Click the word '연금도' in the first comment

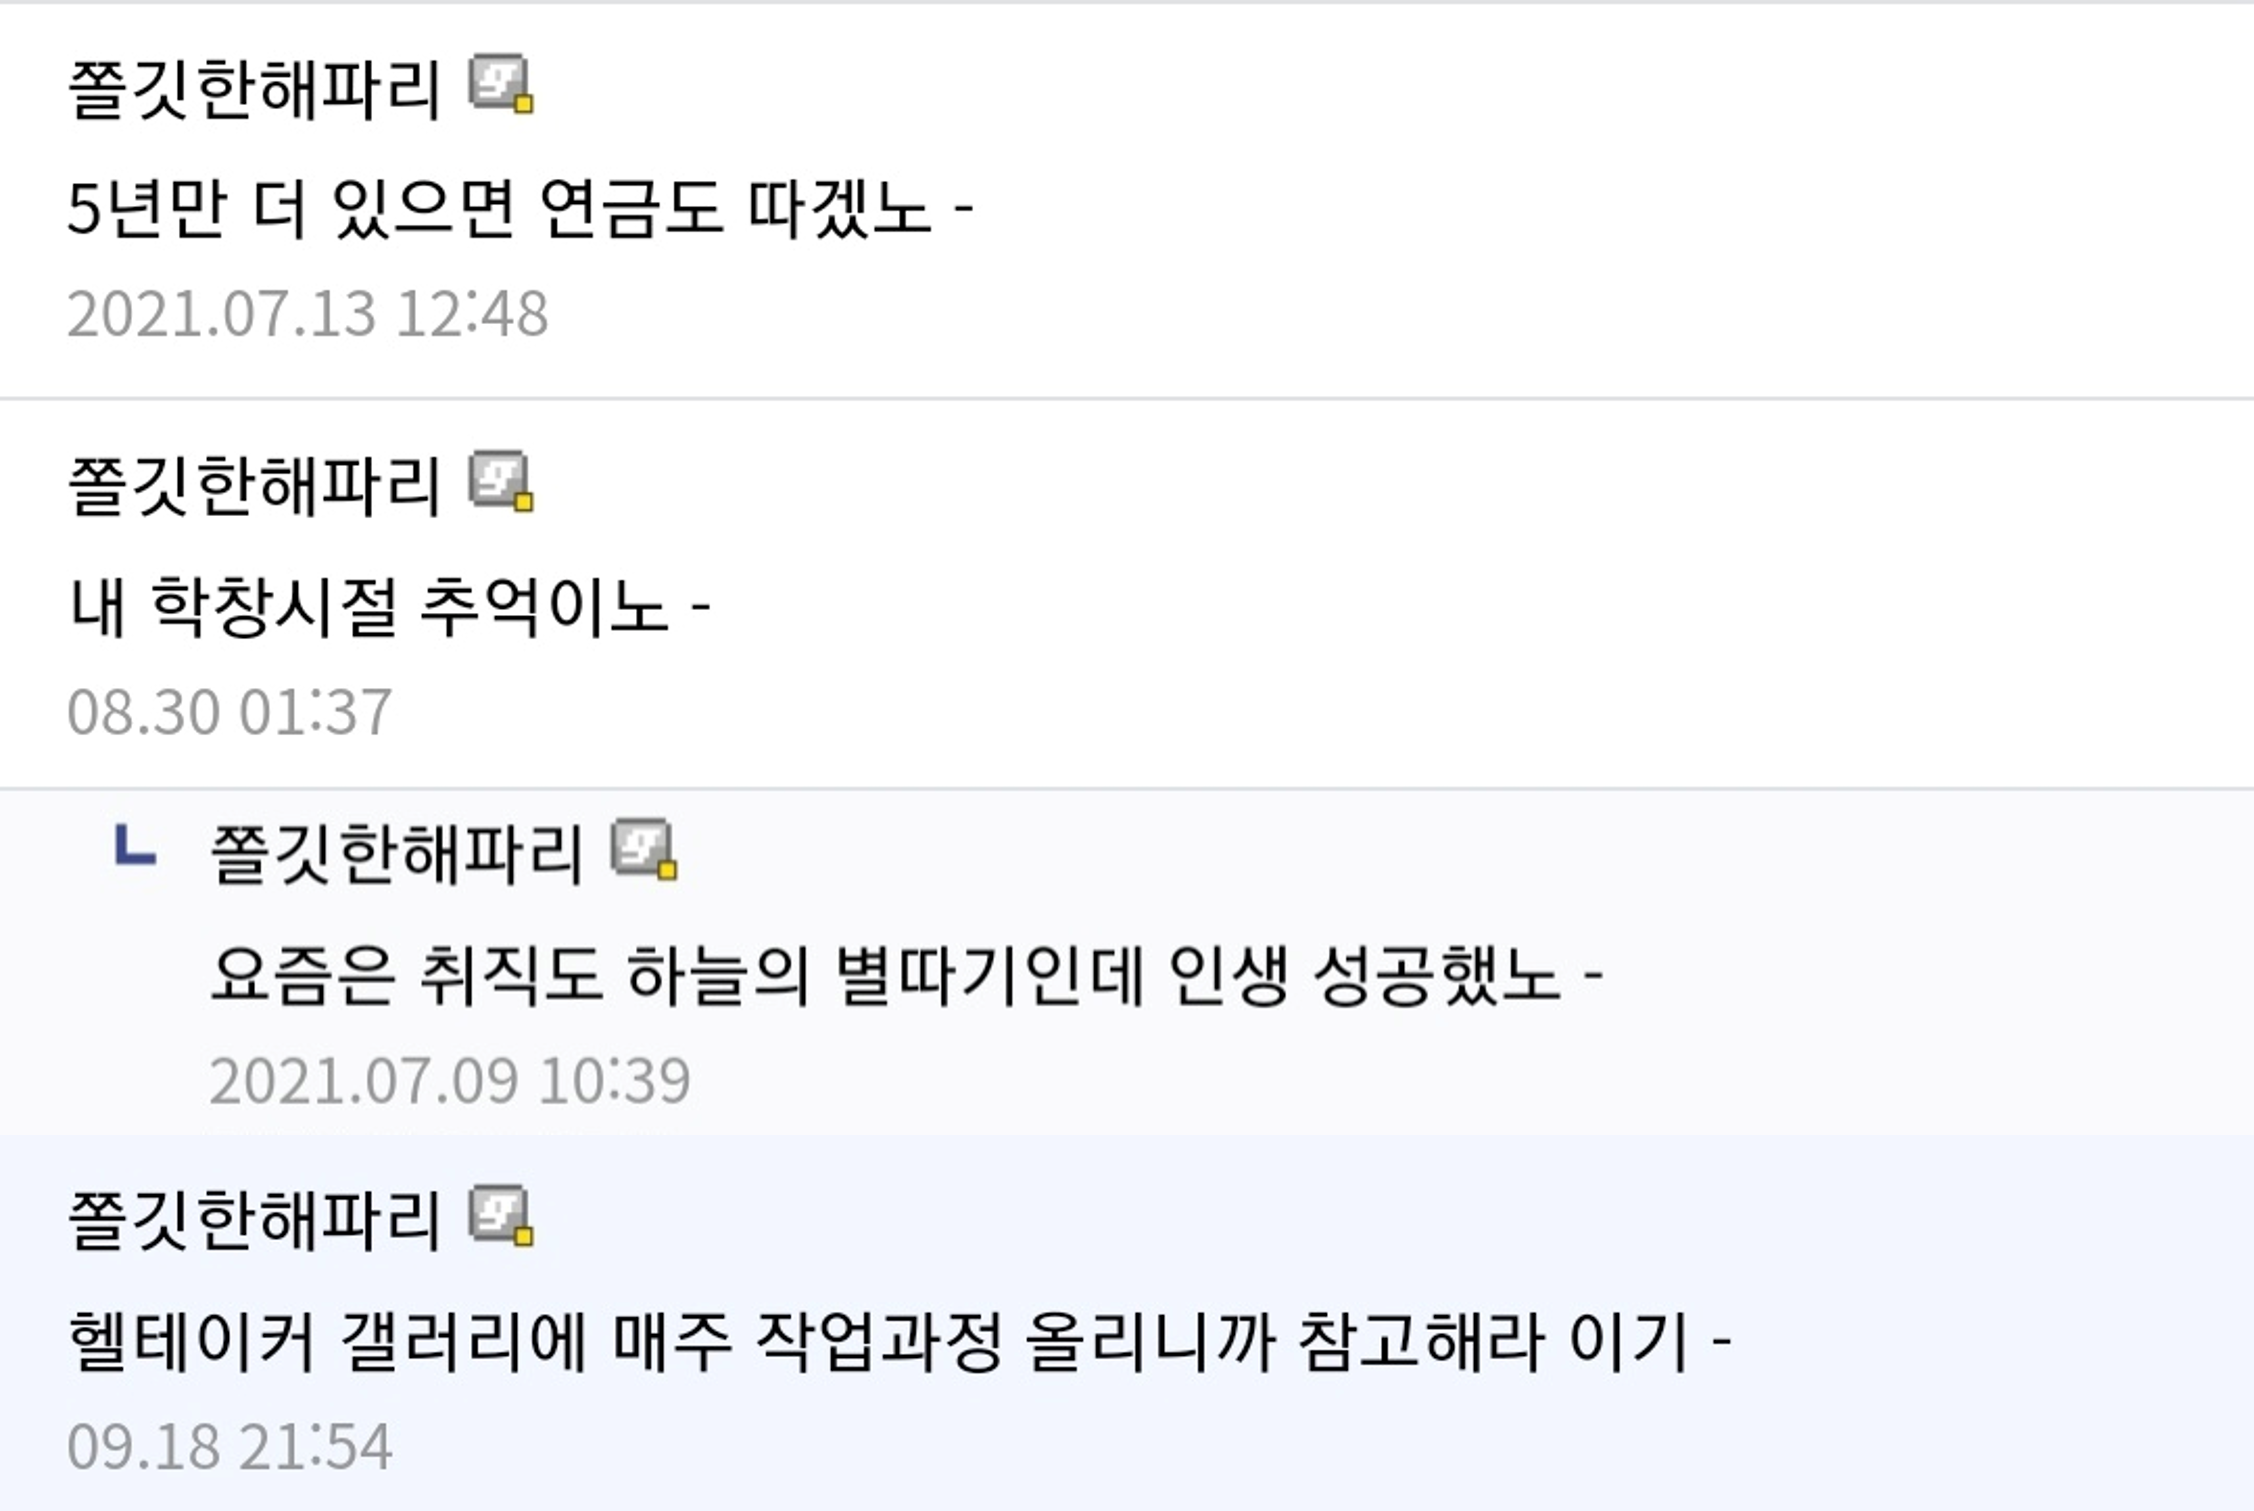pos(630,208)
